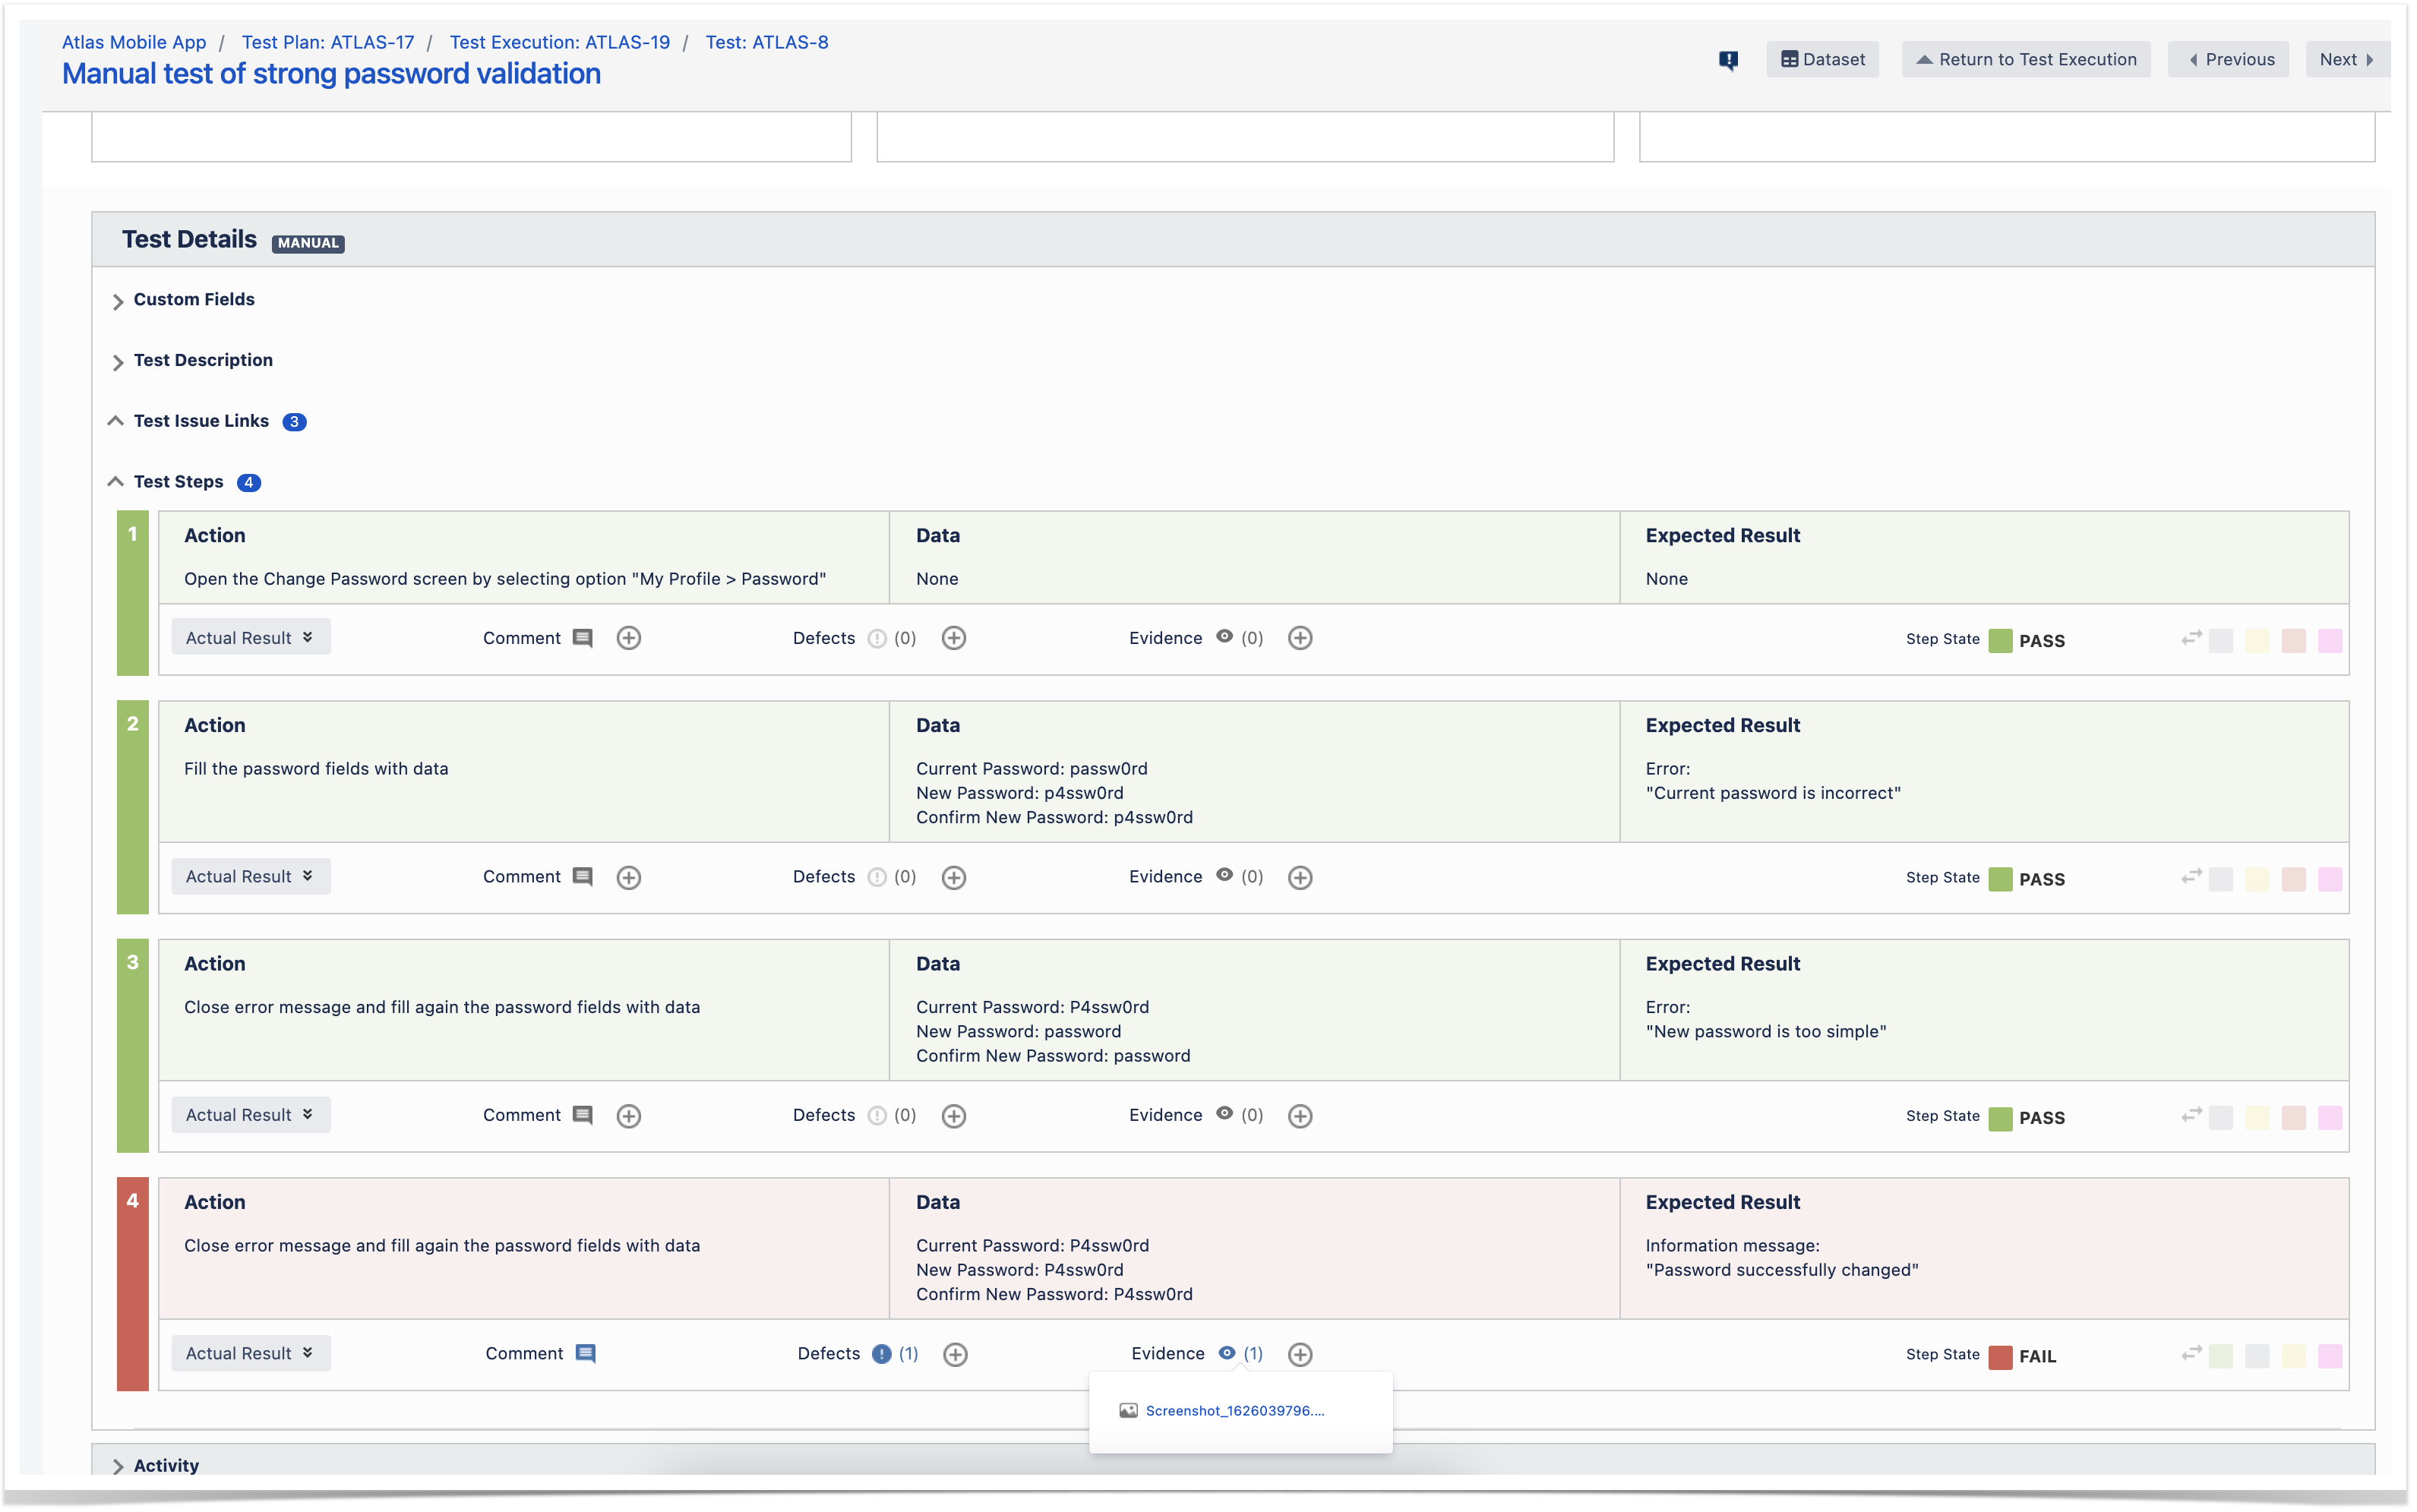The height and width of the screenshot is (1512, 2417).
Task: Open Actual Result dropdown for step 3
Action: (251, 1114)
